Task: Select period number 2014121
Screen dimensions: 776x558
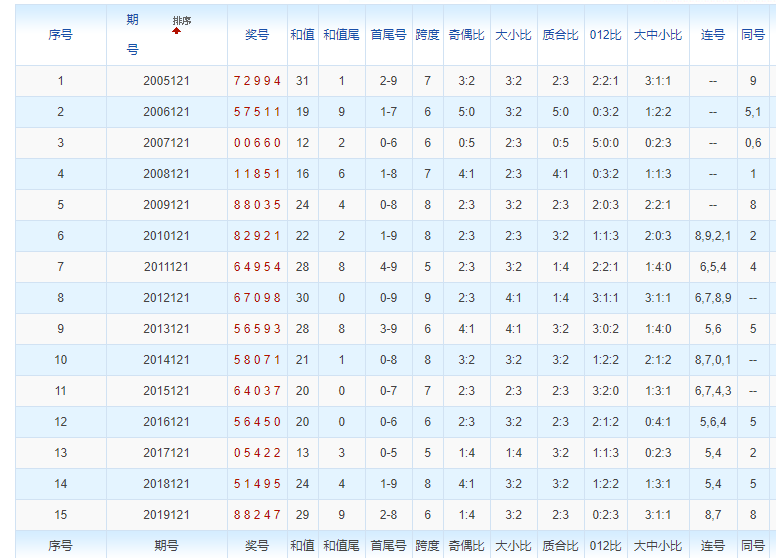Action: pyautogui.click(x=166, y=360)
